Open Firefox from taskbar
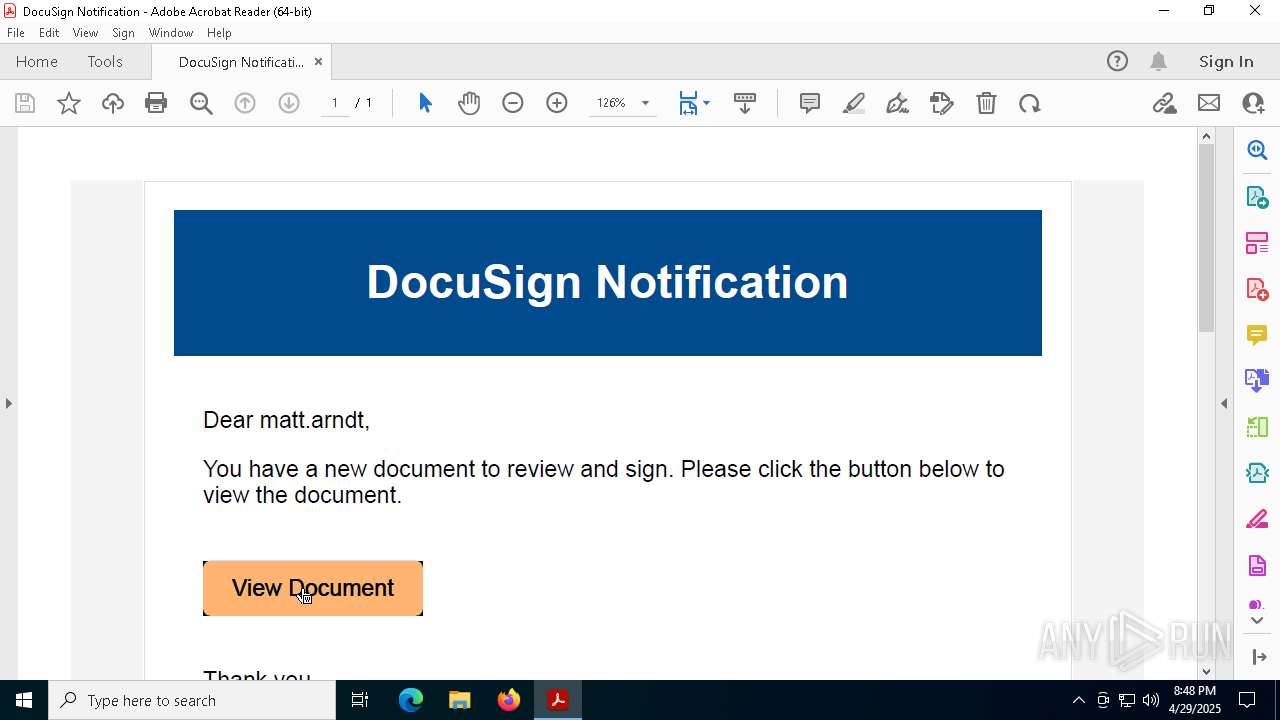 click(509, 700)
